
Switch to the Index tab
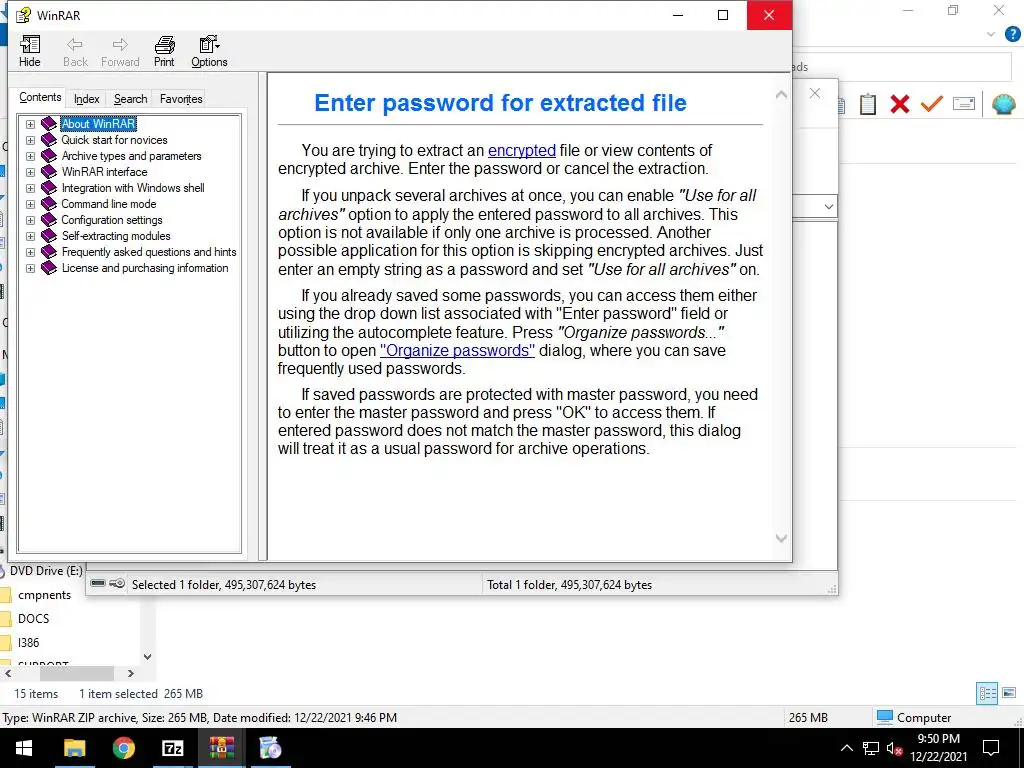tap(86, 99)
